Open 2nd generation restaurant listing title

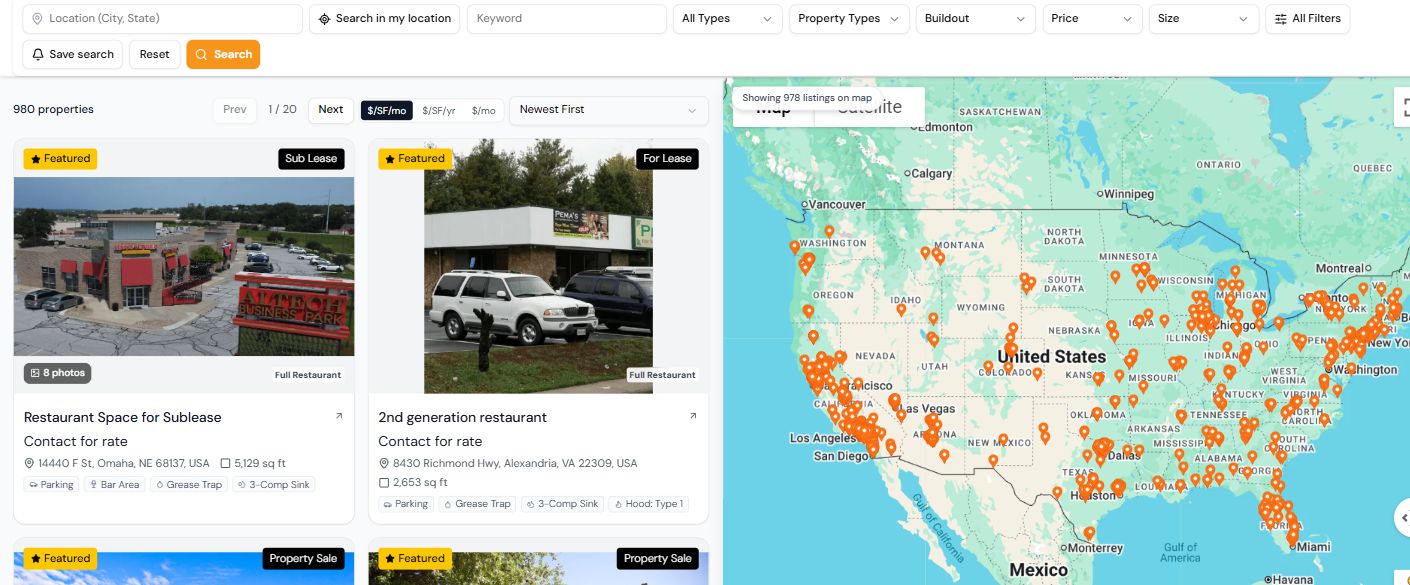pyautogui.click(x=462, y=417)
